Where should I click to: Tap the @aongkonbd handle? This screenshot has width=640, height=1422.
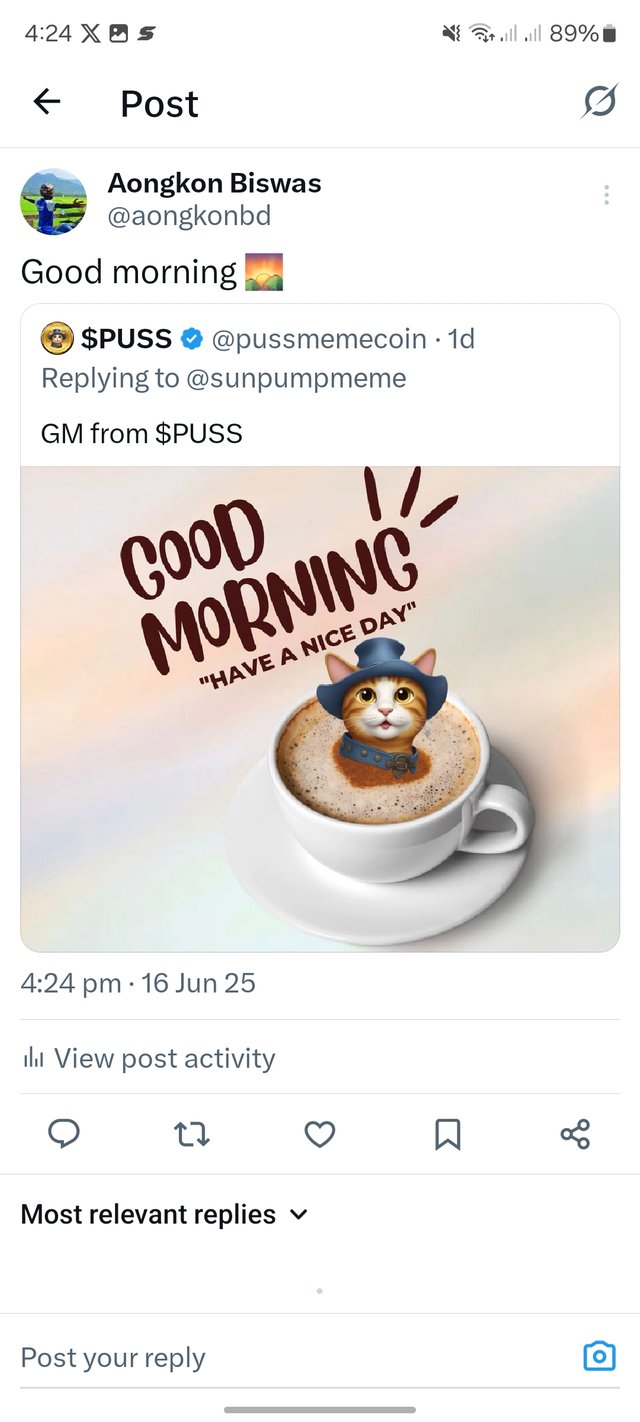coord(189,216)
